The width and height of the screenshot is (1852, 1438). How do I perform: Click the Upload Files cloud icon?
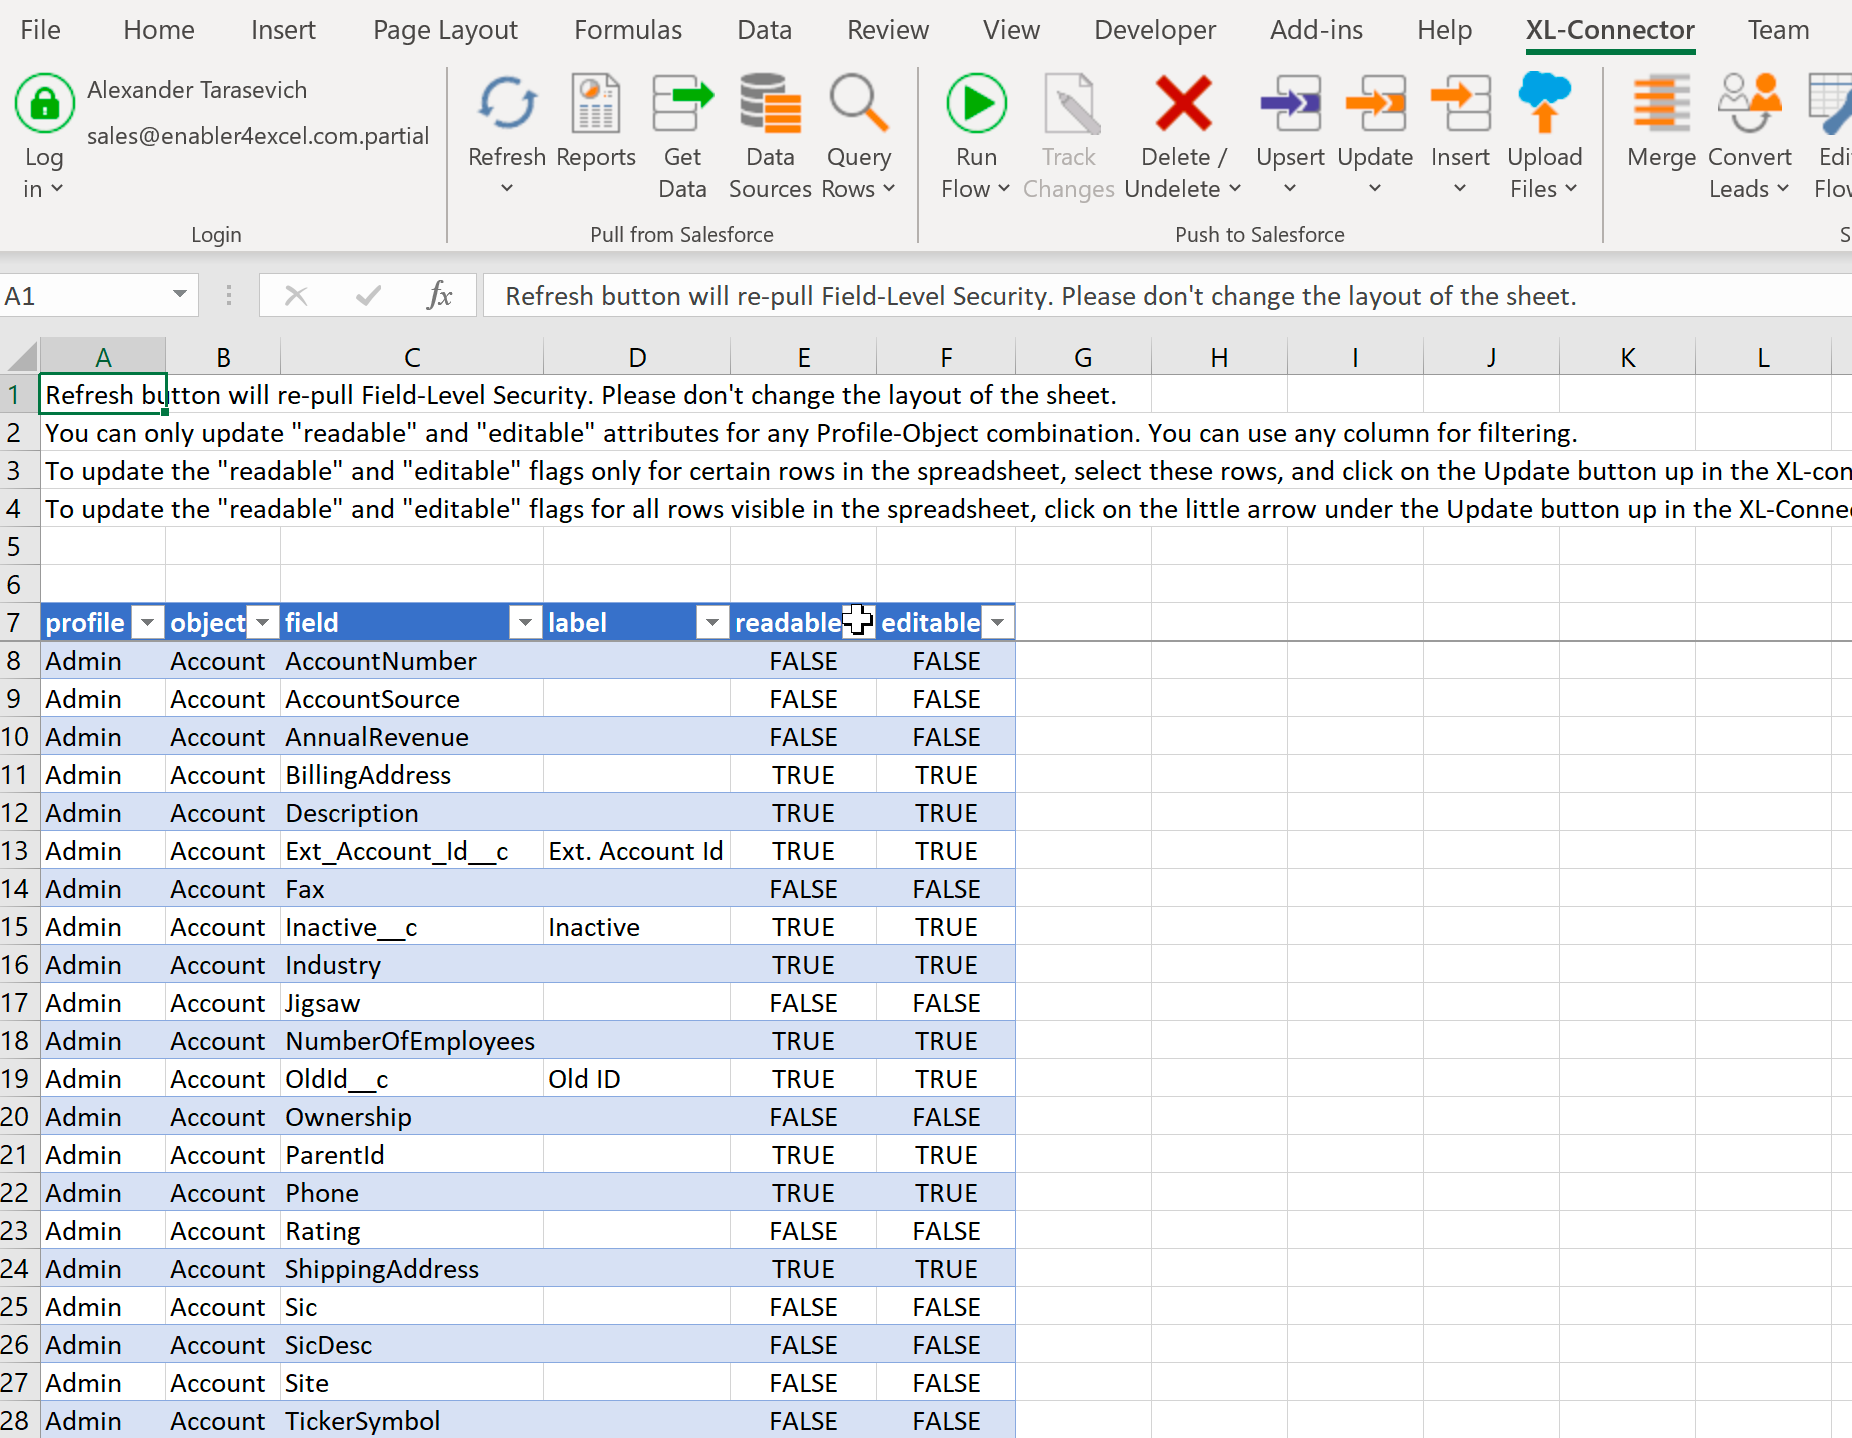tap(1544, 103)
